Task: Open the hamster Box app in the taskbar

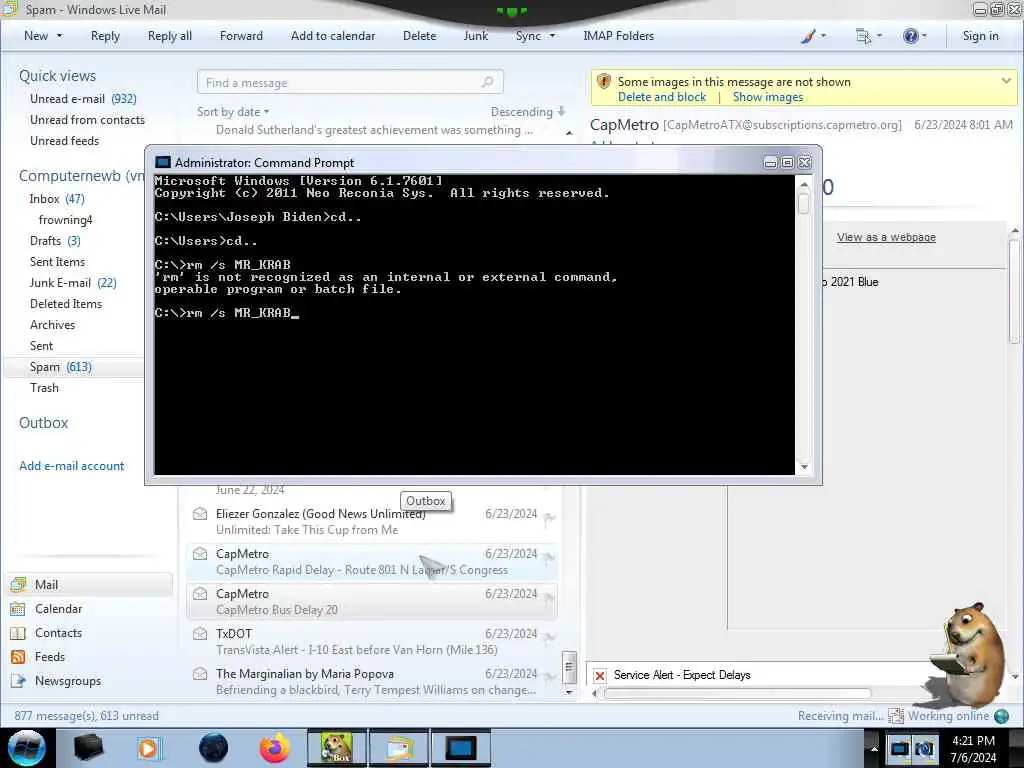Action: tap(336, 748)
